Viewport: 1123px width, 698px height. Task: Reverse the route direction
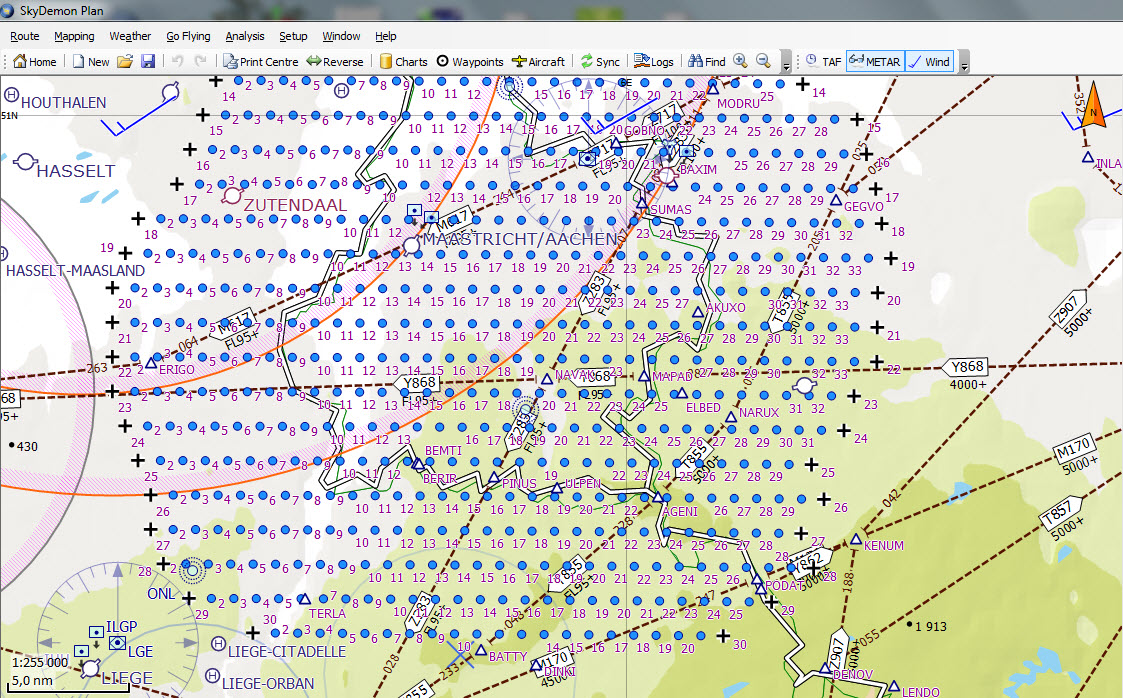coord(335,61)
